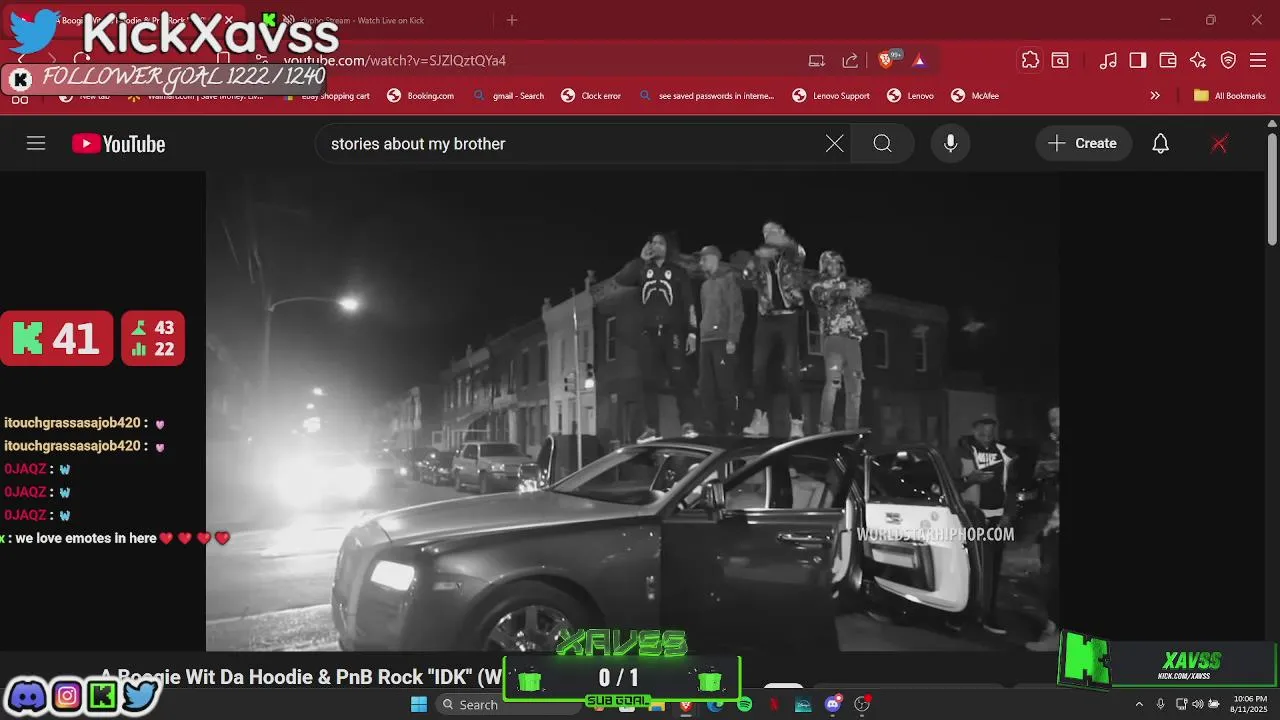
Task: Open the see saved passwords bookmark
Action: point(706,96)
